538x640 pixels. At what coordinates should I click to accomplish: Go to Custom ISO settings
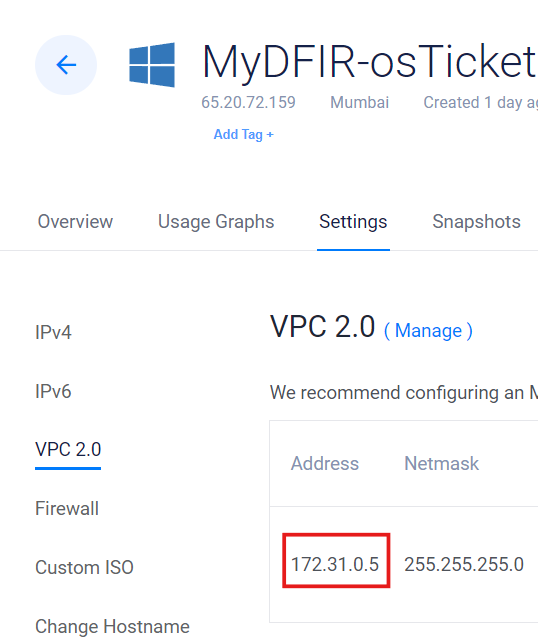pyautogui.click(x=84, y=567)
